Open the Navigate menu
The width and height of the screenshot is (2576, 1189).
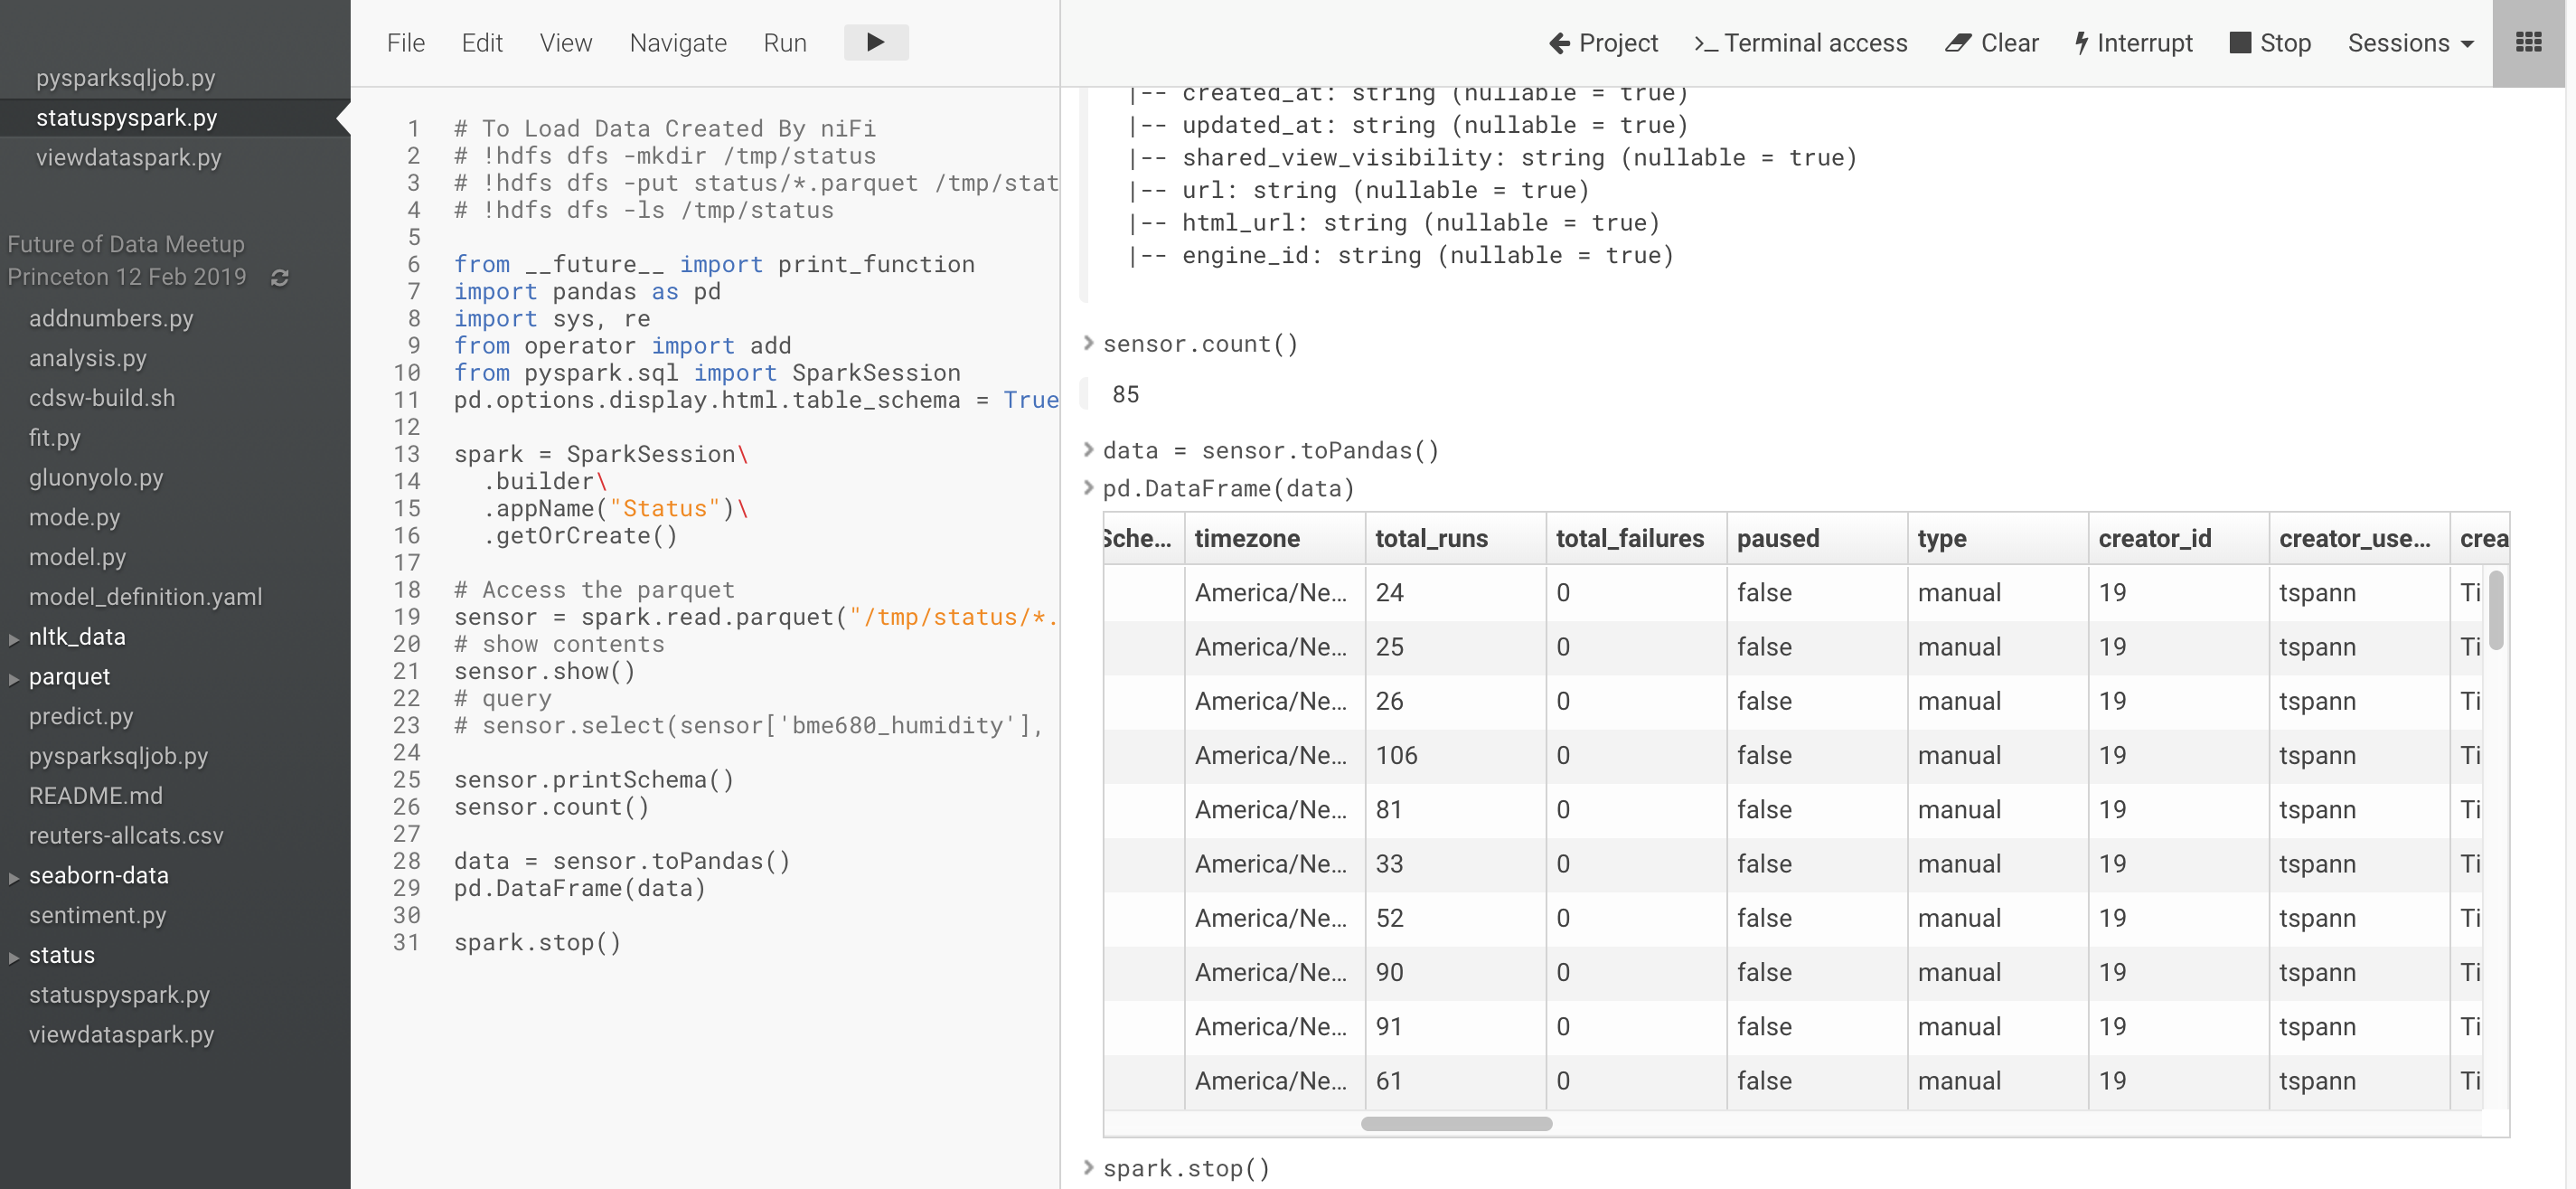tap(677, 42)
